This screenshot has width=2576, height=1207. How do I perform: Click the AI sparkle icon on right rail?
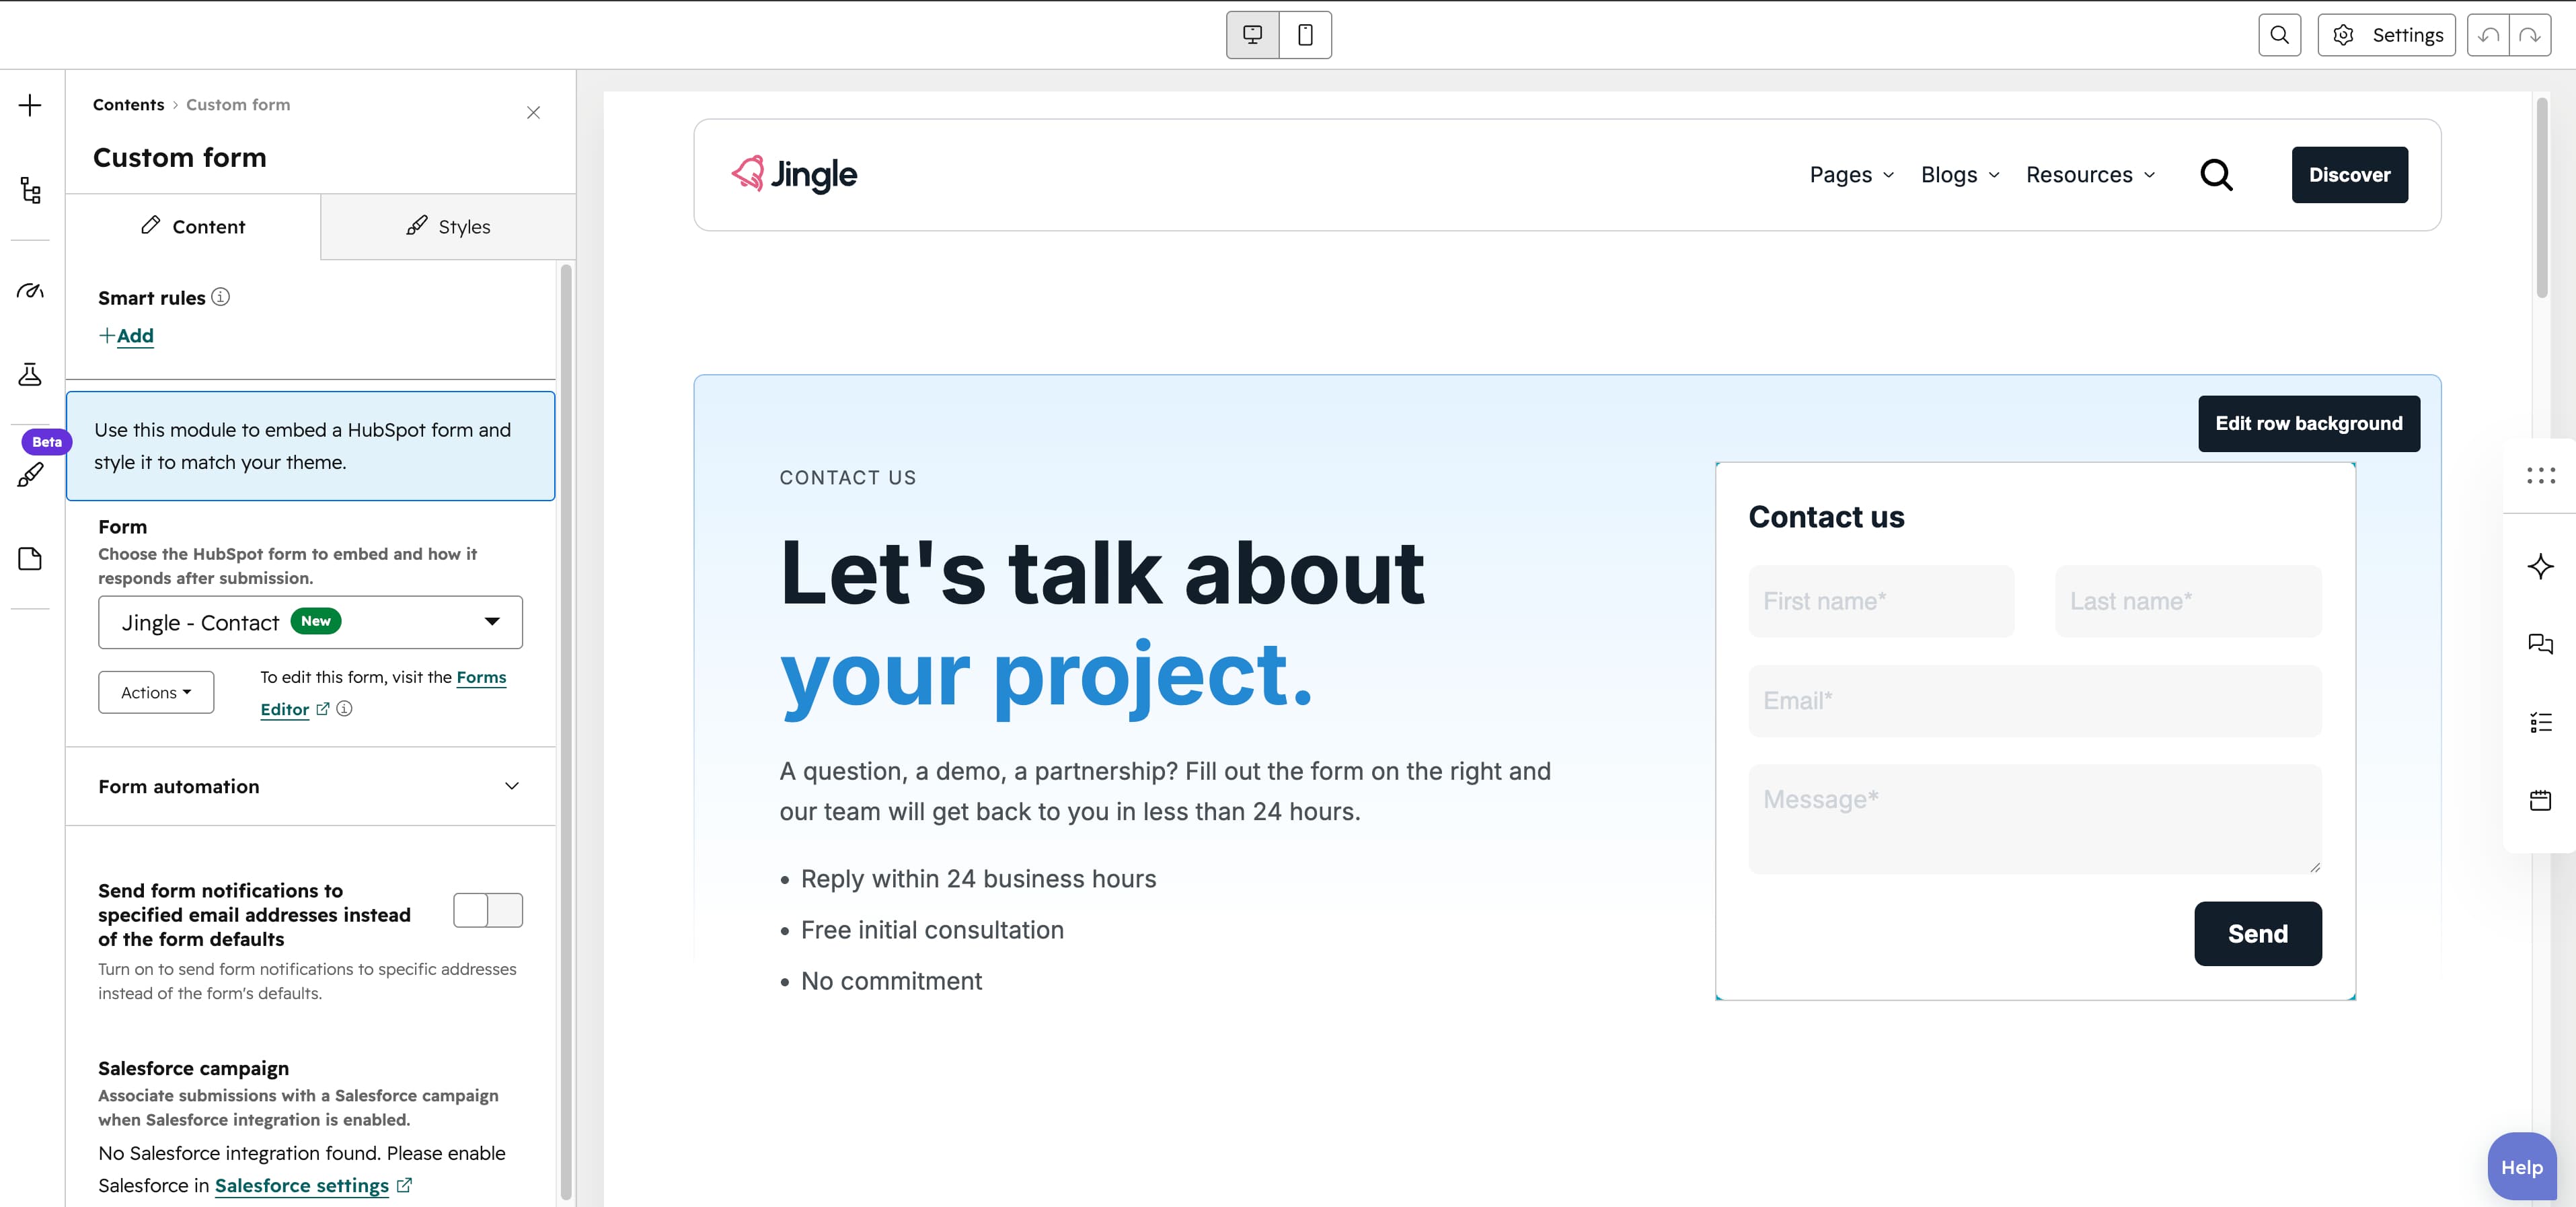coord(2540,566)
